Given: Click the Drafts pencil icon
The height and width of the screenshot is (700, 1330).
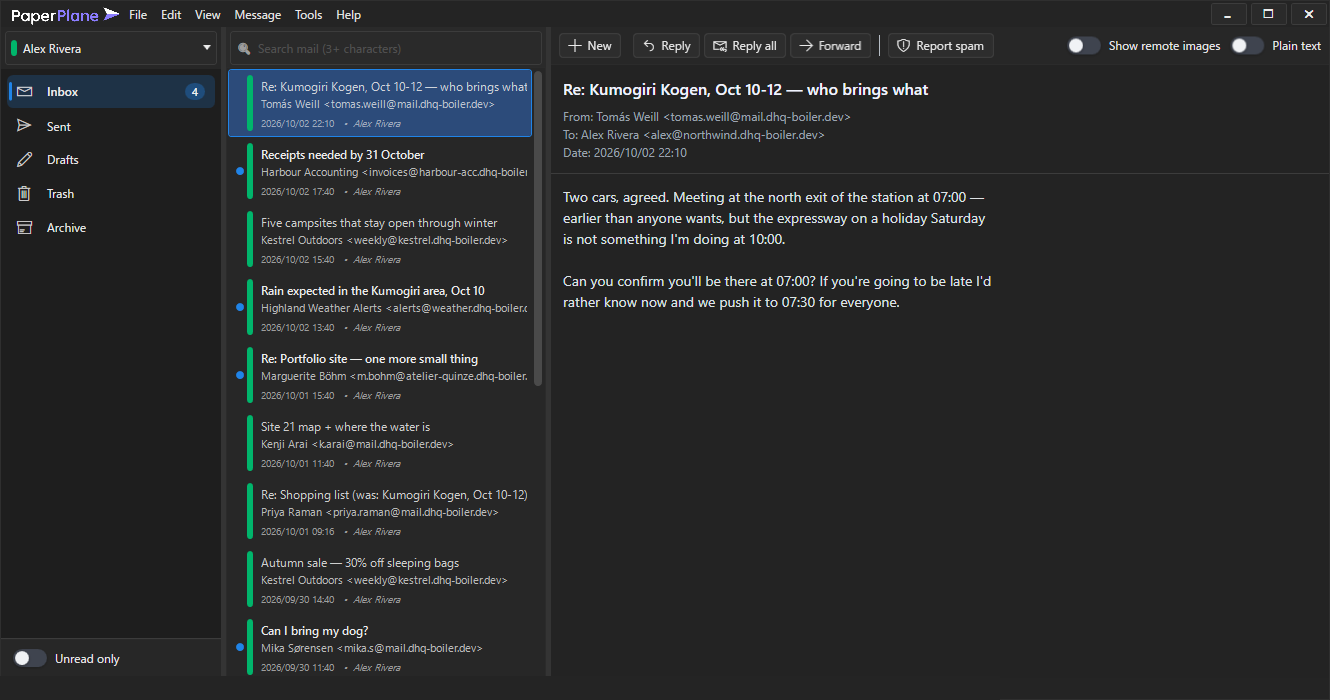Looking at the screenshot, I should point(25,160).
